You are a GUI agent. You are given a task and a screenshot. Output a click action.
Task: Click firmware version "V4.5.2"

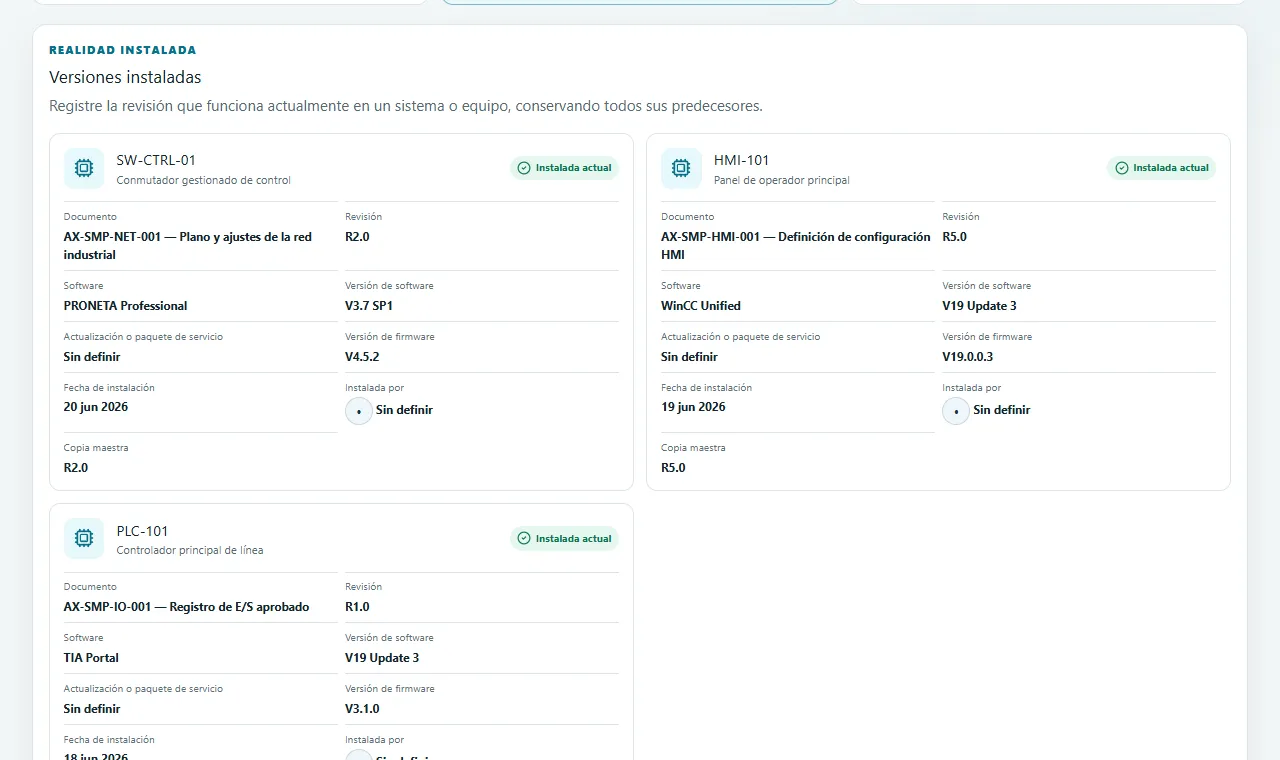pos(362,357)
